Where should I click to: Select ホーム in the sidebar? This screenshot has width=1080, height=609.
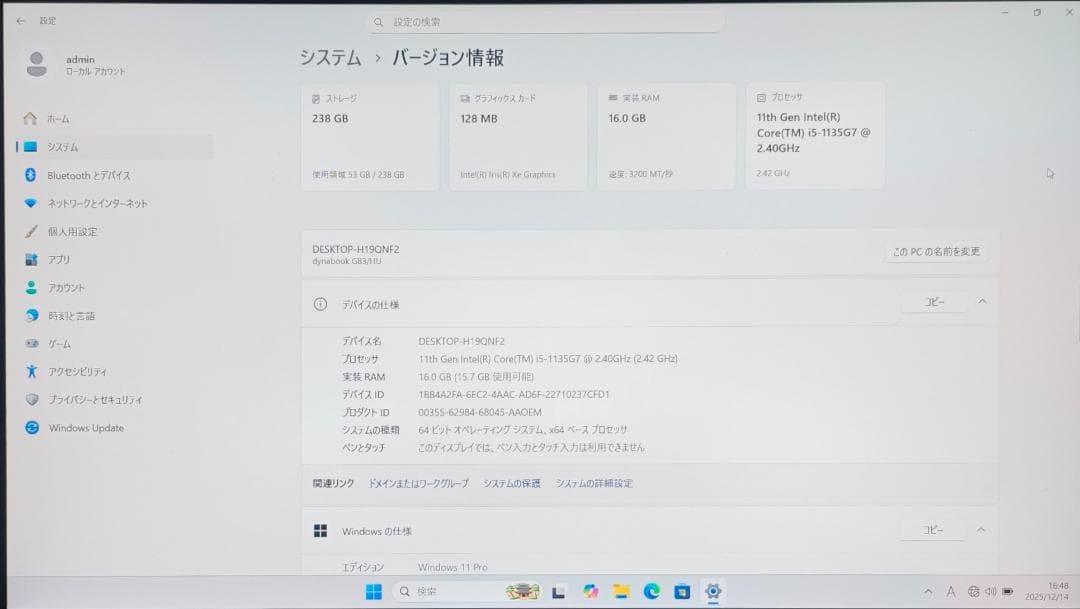click(60, 118)
